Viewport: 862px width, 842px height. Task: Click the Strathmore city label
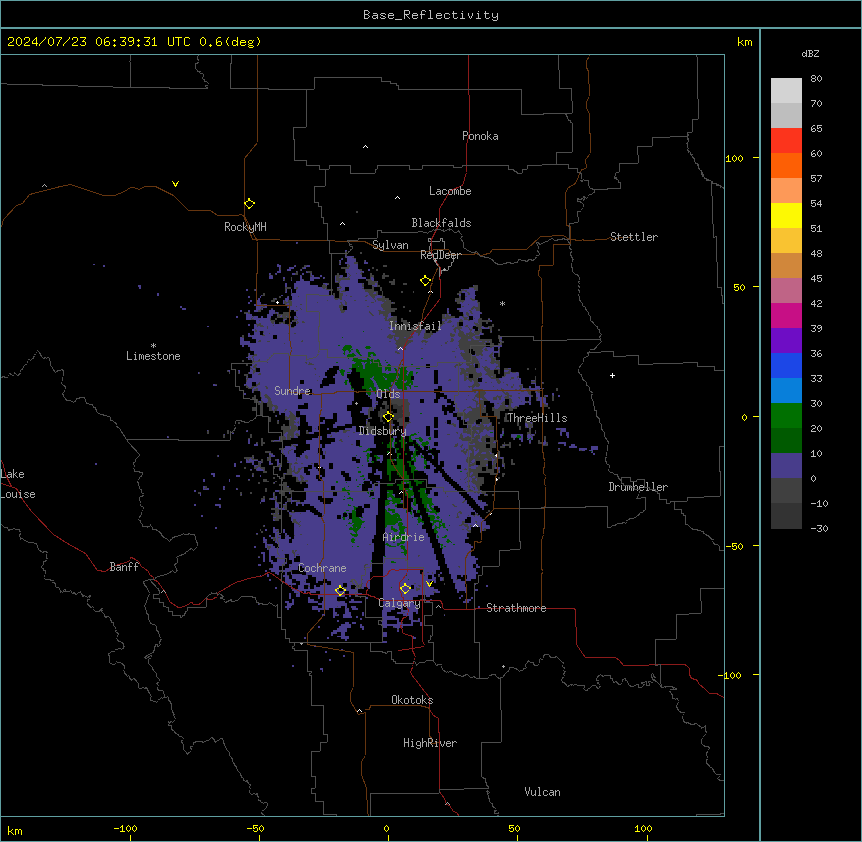tap(516, 608)
